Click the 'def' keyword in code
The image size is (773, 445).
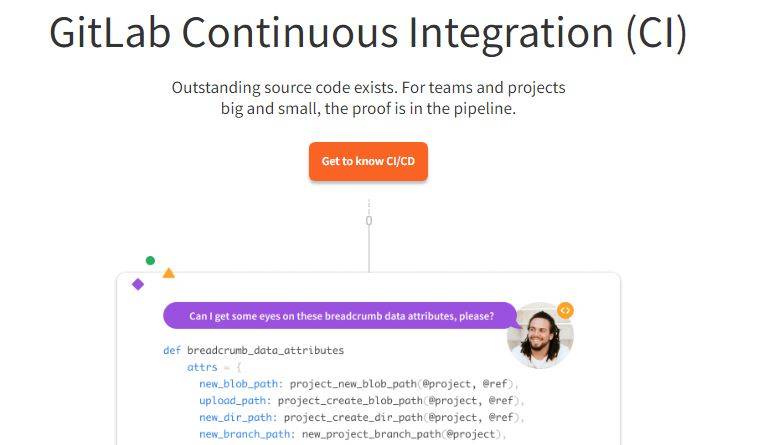[172, 350]
